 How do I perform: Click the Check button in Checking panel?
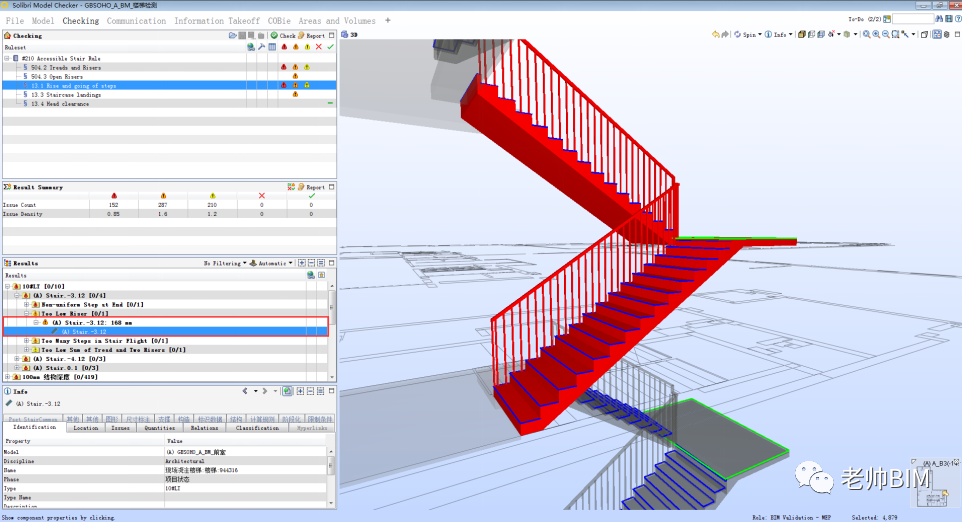(x=283, y=36)
